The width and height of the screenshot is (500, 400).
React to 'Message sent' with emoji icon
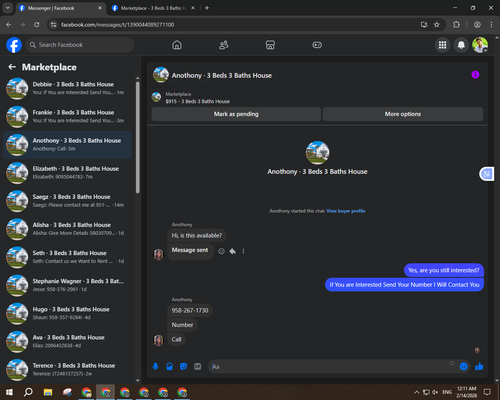click(221, 251)
